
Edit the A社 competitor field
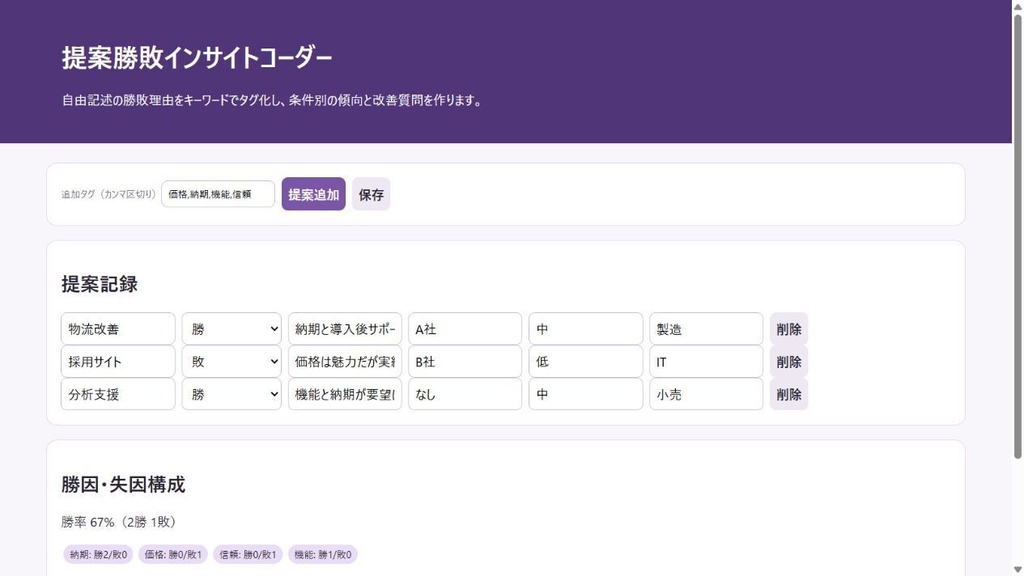(x=465, y=328)
